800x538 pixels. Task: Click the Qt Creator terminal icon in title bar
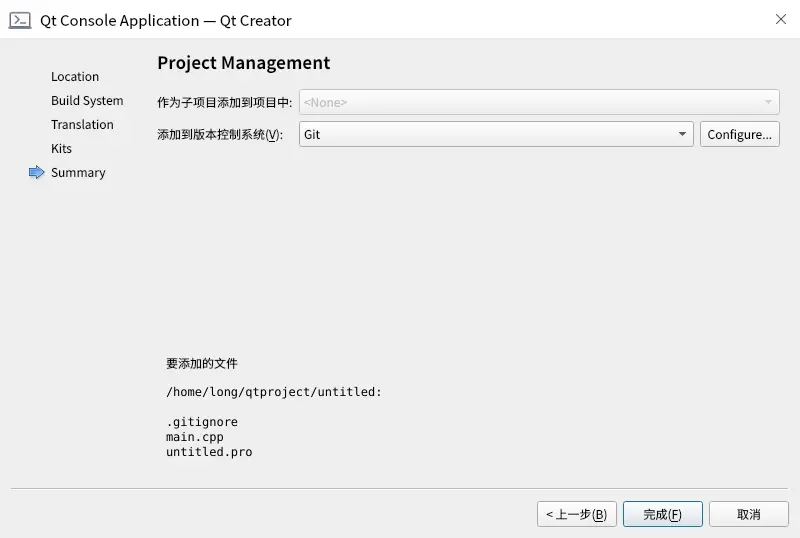20,20
